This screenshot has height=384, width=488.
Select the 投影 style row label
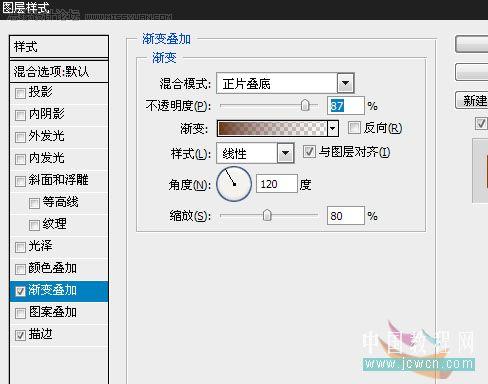pos(40,92)
